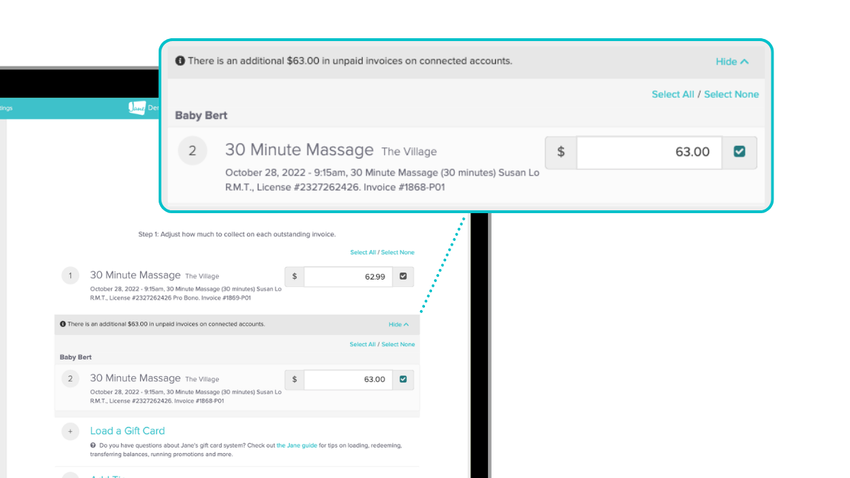Click Hide in the small unpaid invoices banner
850x478 pixels.
click(x=398, y=325)
